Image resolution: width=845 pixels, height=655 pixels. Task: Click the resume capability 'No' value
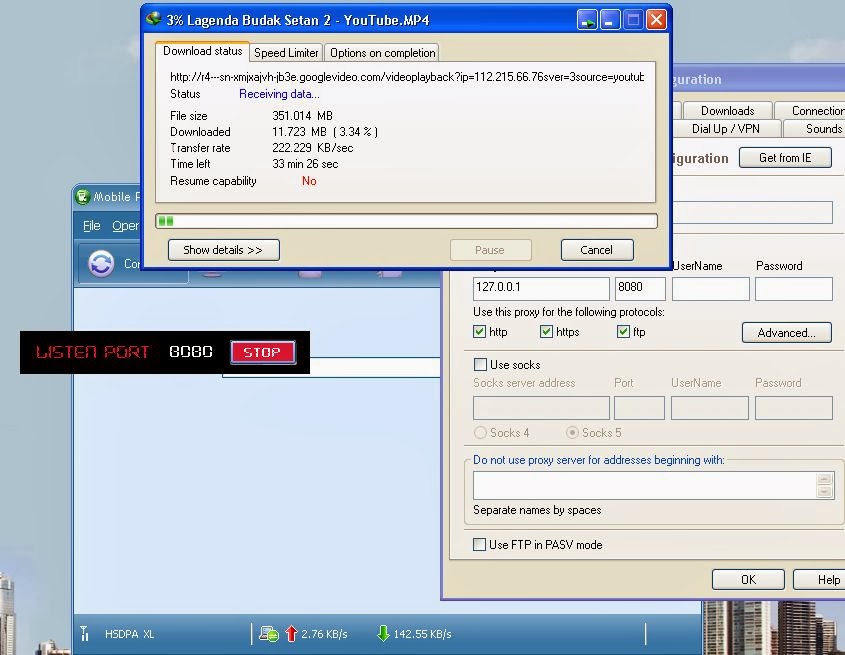[309, 181]
